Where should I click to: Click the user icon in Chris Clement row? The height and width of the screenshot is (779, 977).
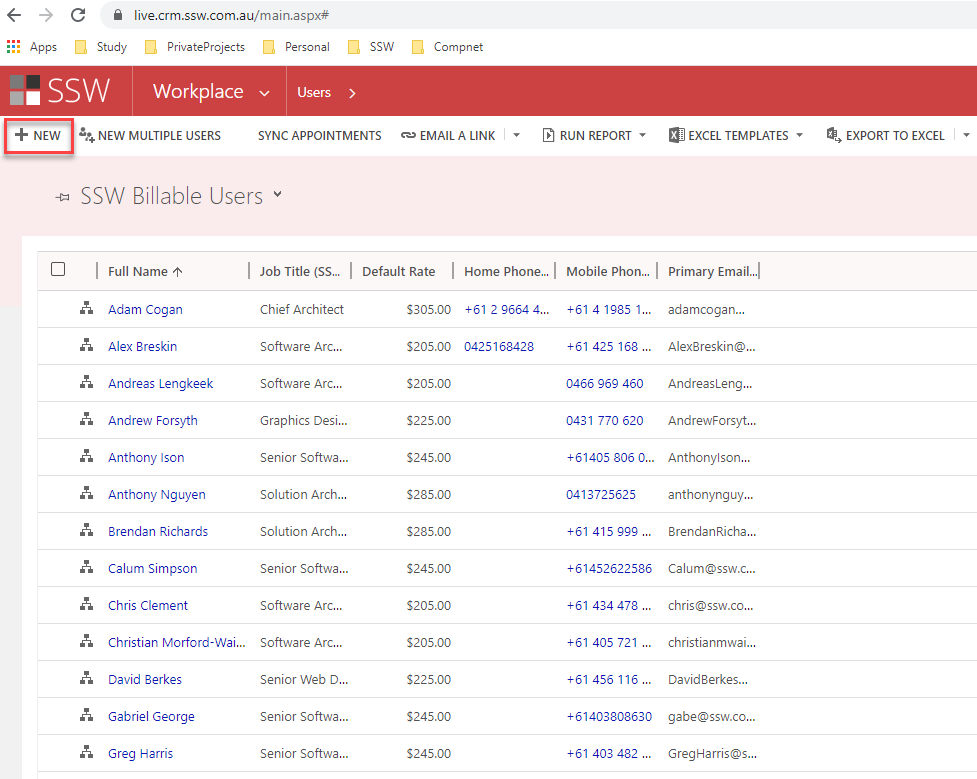click(x=87, y=604)
